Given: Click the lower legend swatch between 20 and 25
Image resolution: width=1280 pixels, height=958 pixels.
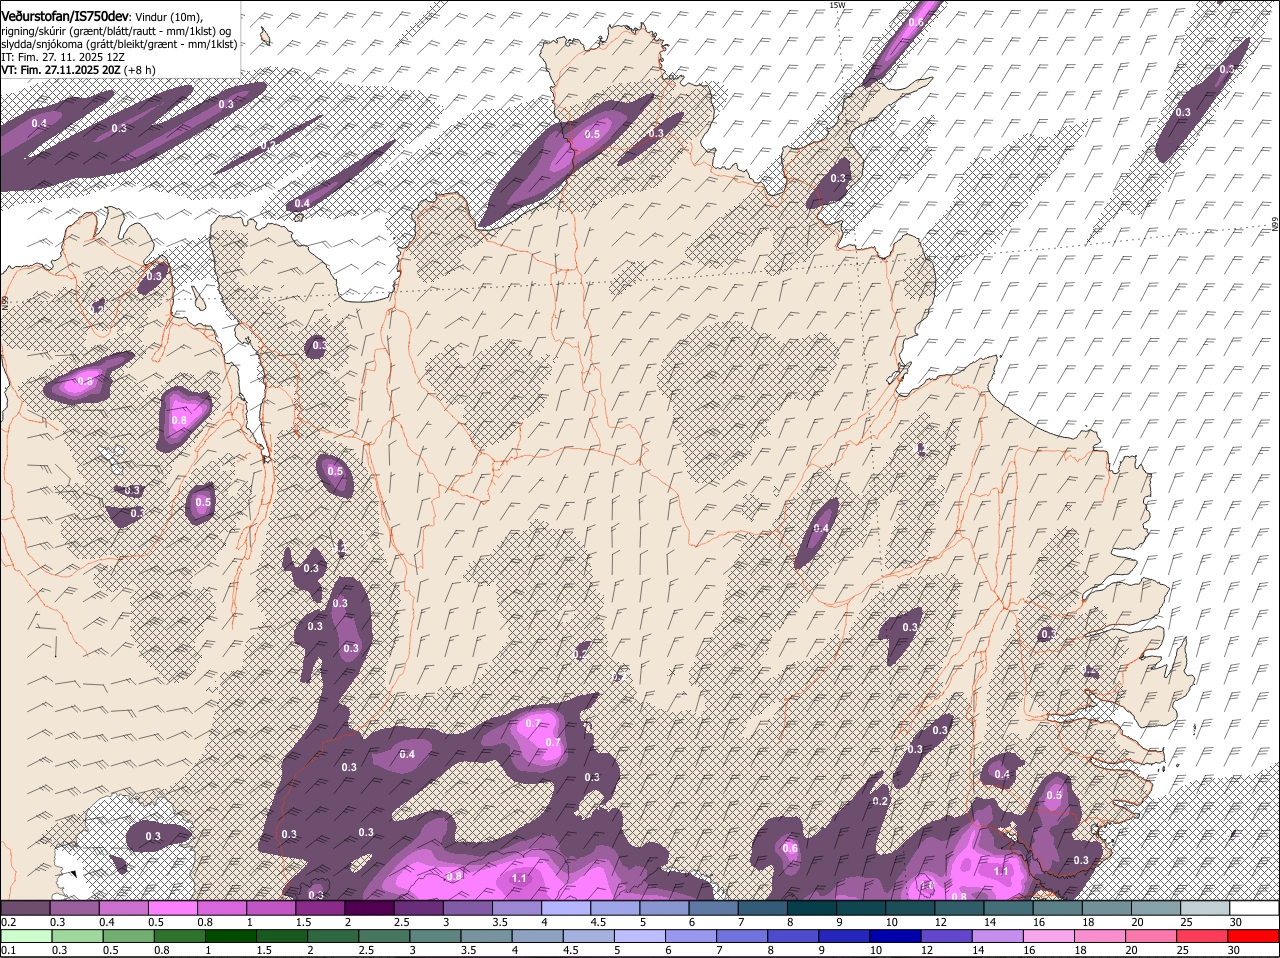Looking at the screenshot, I should [x=1152, y=937].
